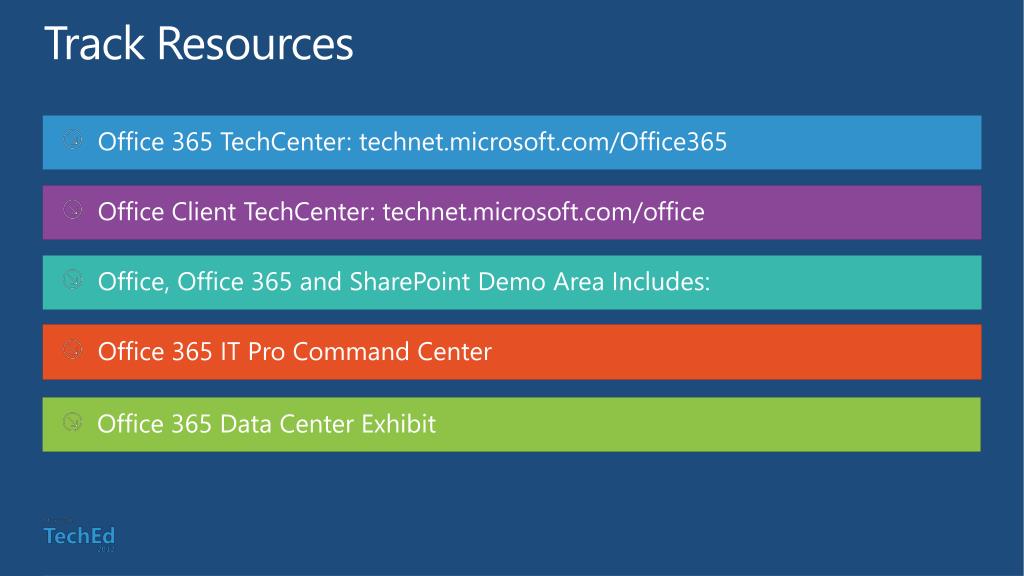Click the TechEd logo
Image resolution: width=1024 pixels, height=576 pixels.
tap(79, 536)
